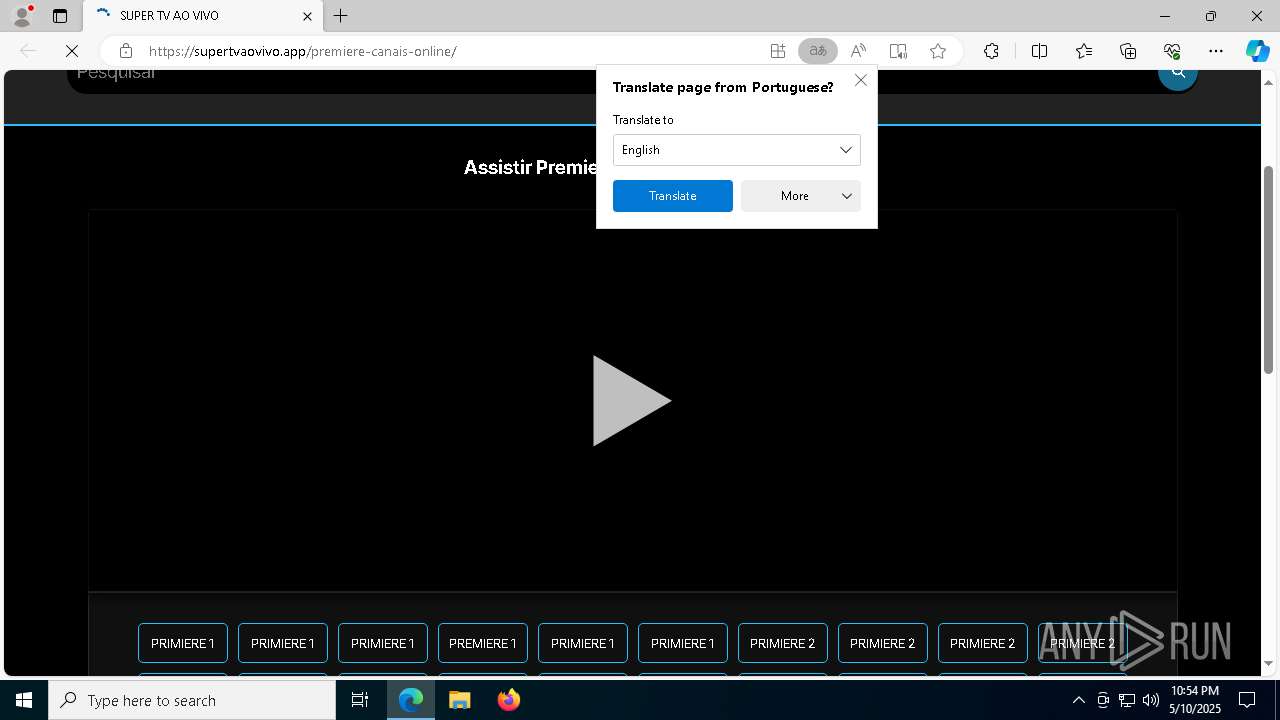Open split screen view
This screenshot has height=720, width=1280.
pyautogui.click(x=1039, y=51)
